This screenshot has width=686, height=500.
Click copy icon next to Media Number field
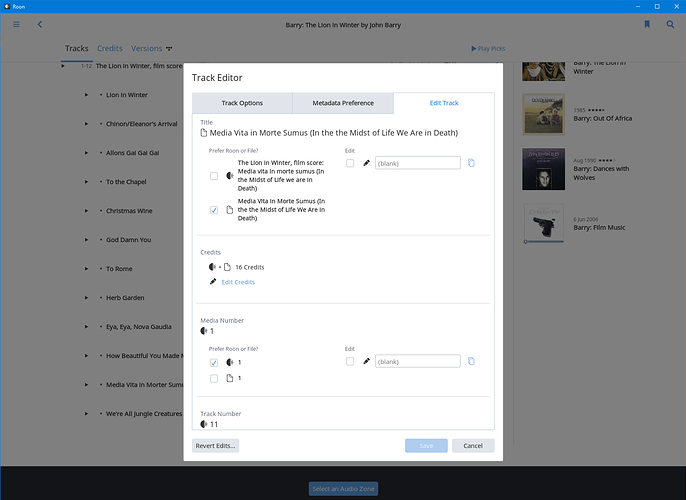[471, 361]
